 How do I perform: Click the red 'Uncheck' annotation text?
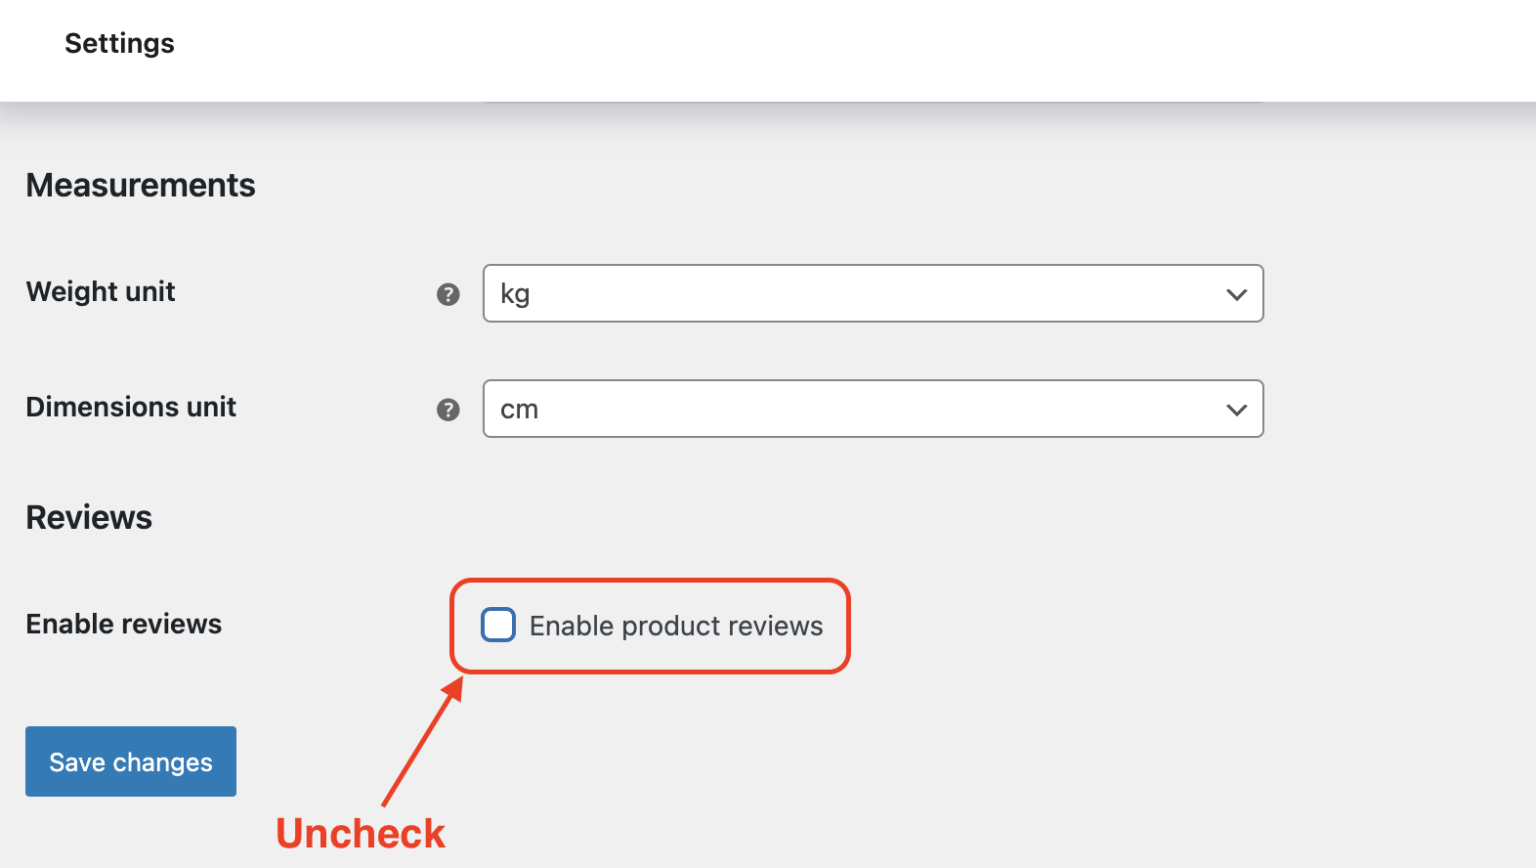[360, 834]
